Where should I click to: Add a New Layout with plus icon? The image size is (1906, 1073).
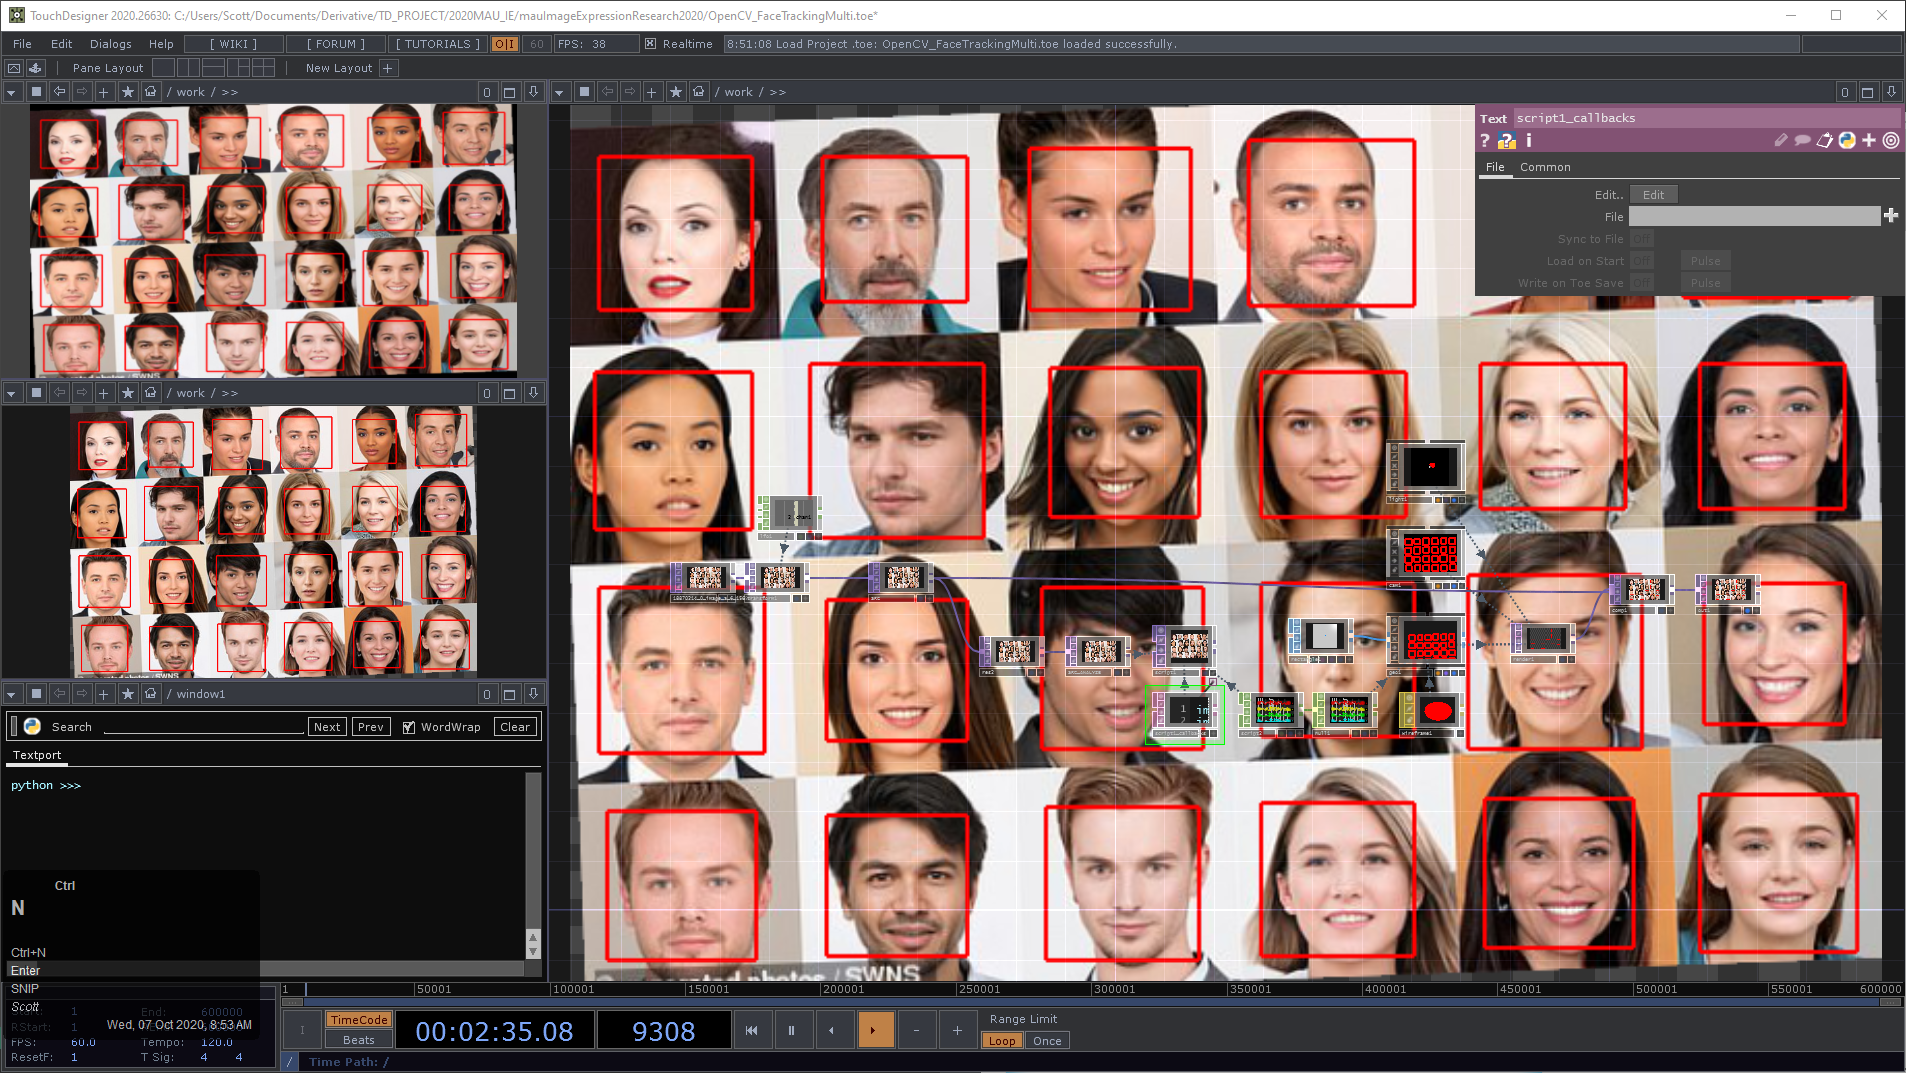(388, 68)
